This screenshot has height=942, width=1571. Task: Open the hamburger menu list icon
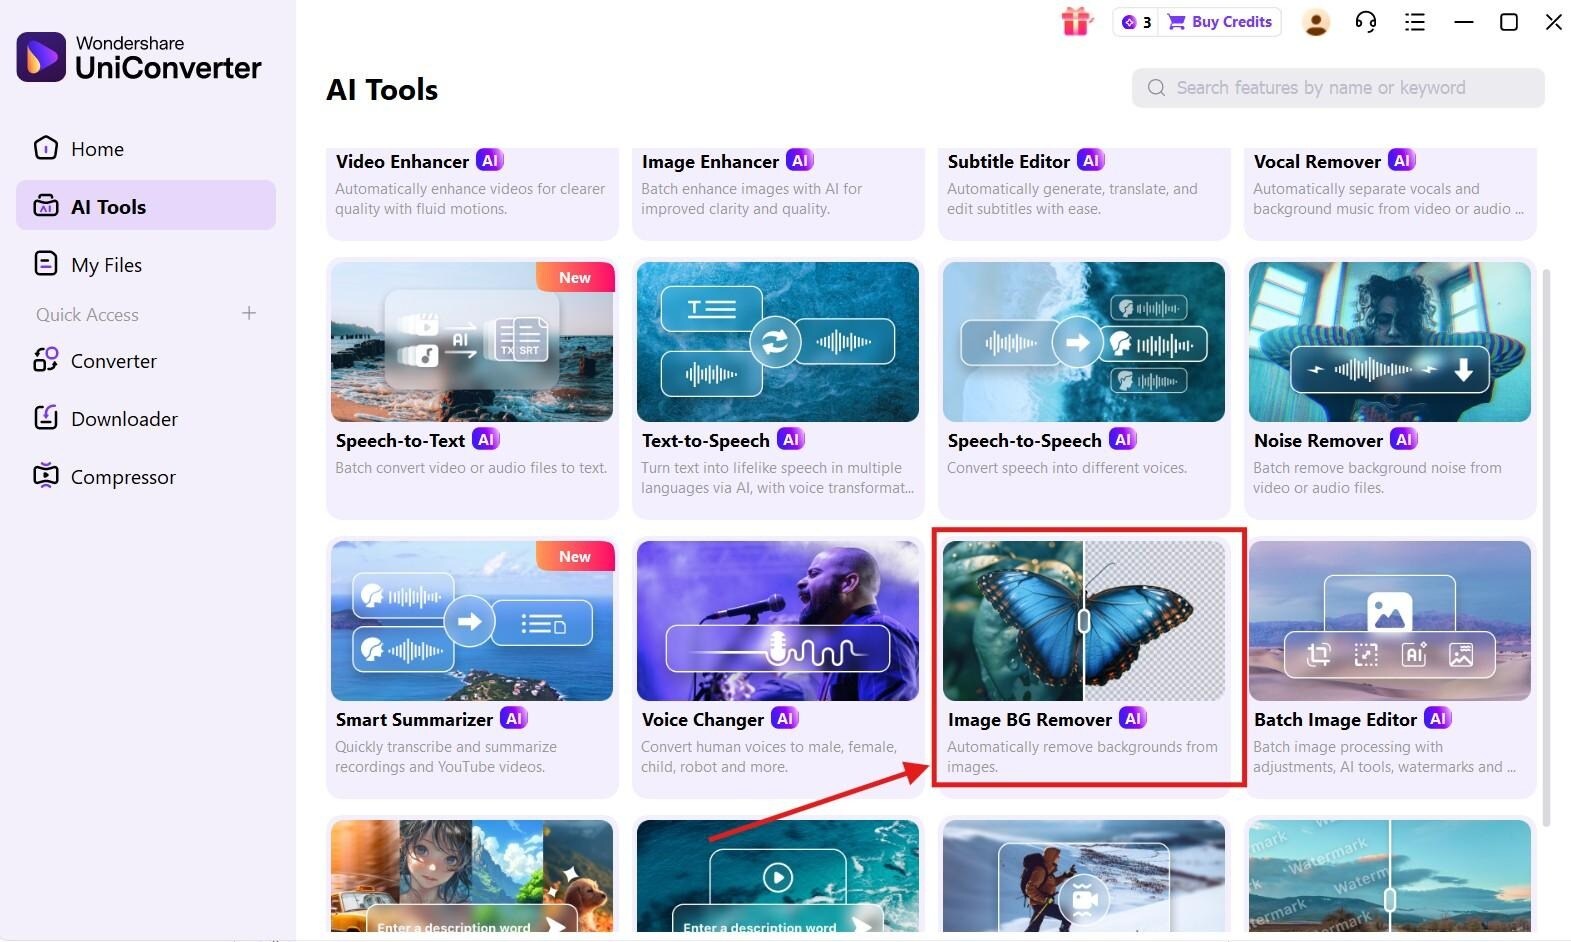1414,22
